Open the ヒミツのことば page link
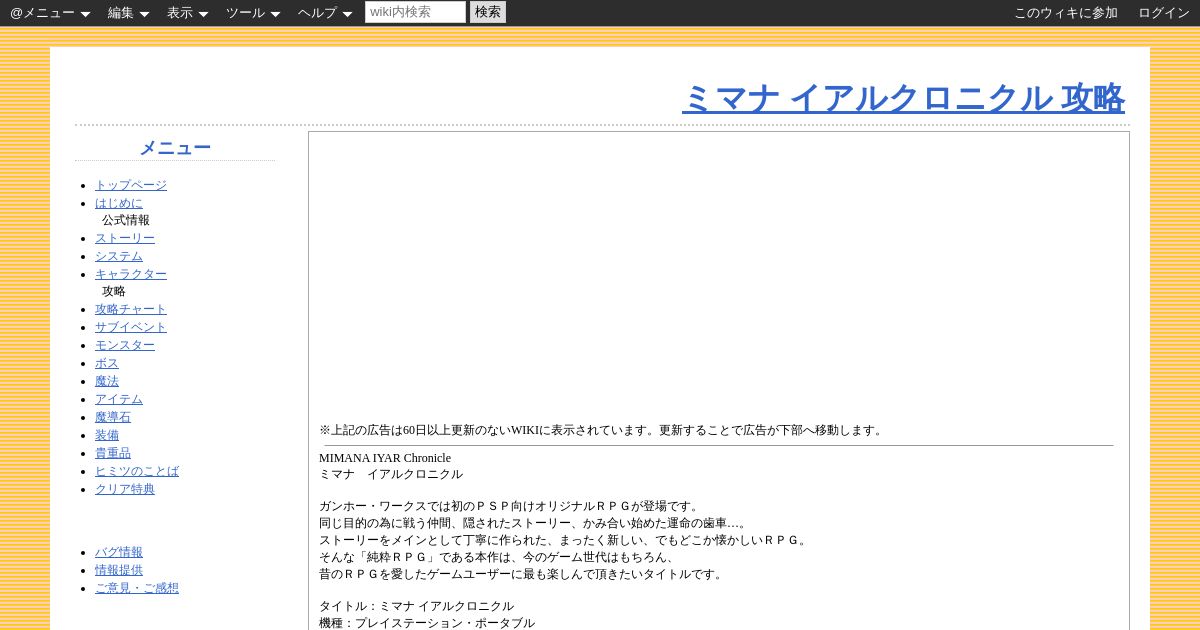The width and height of the screenshot is (1200, 630). click(x=137, y=471)
